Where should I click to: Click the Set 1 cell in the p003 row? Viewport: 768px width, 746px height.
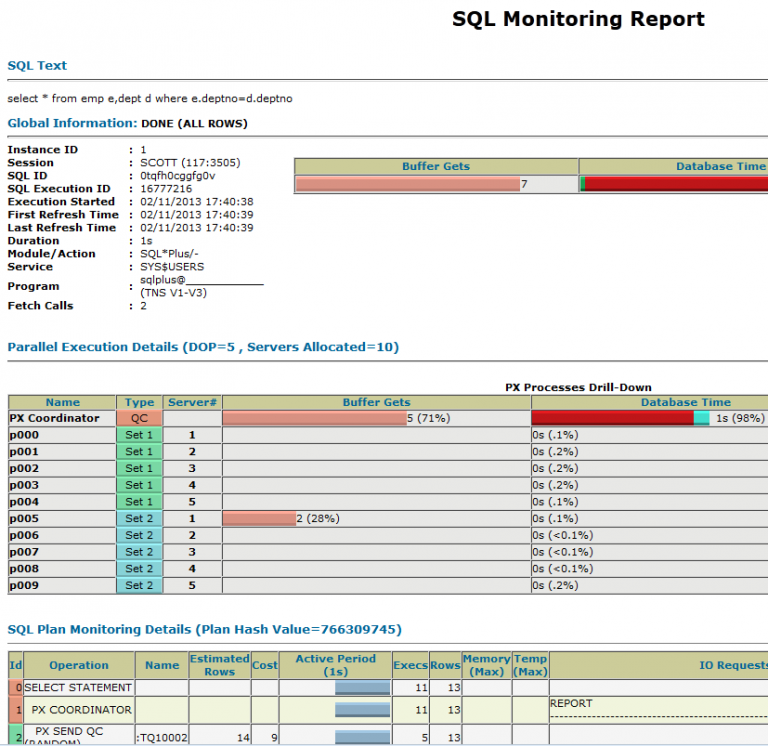coord(139,485)
